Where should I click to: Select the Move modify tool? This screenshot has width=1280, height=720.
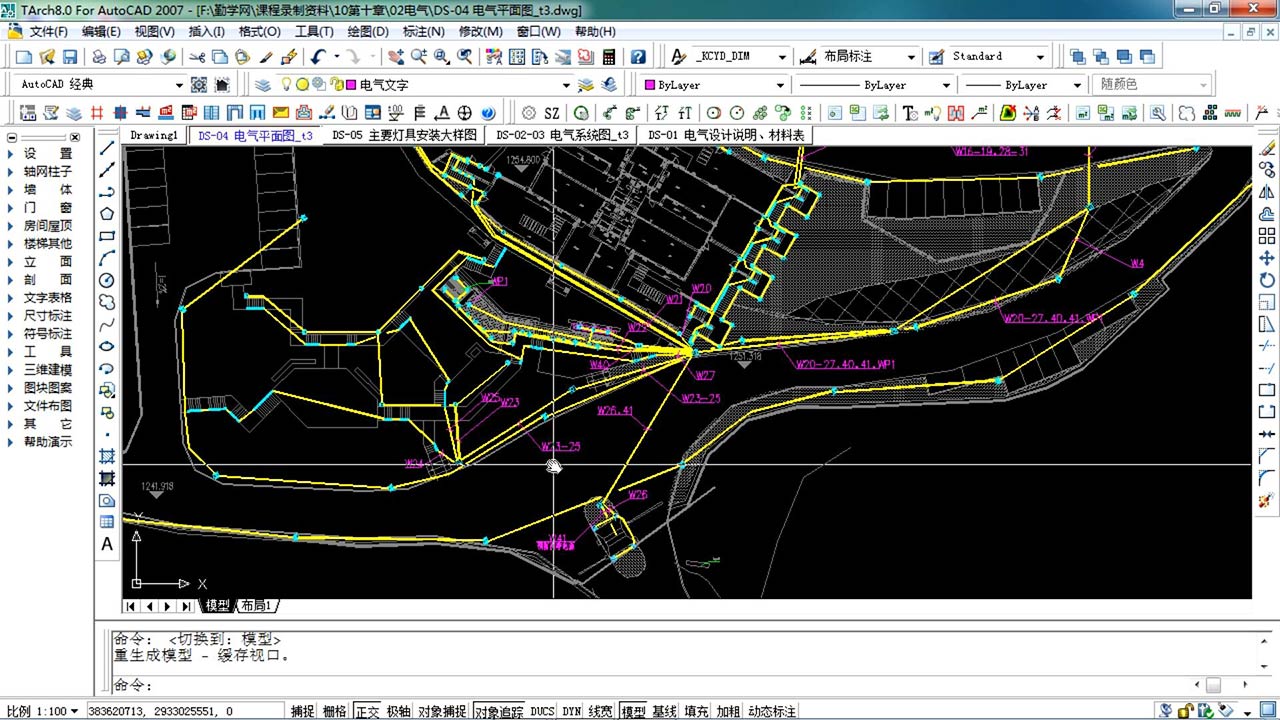pos(1267,258)
